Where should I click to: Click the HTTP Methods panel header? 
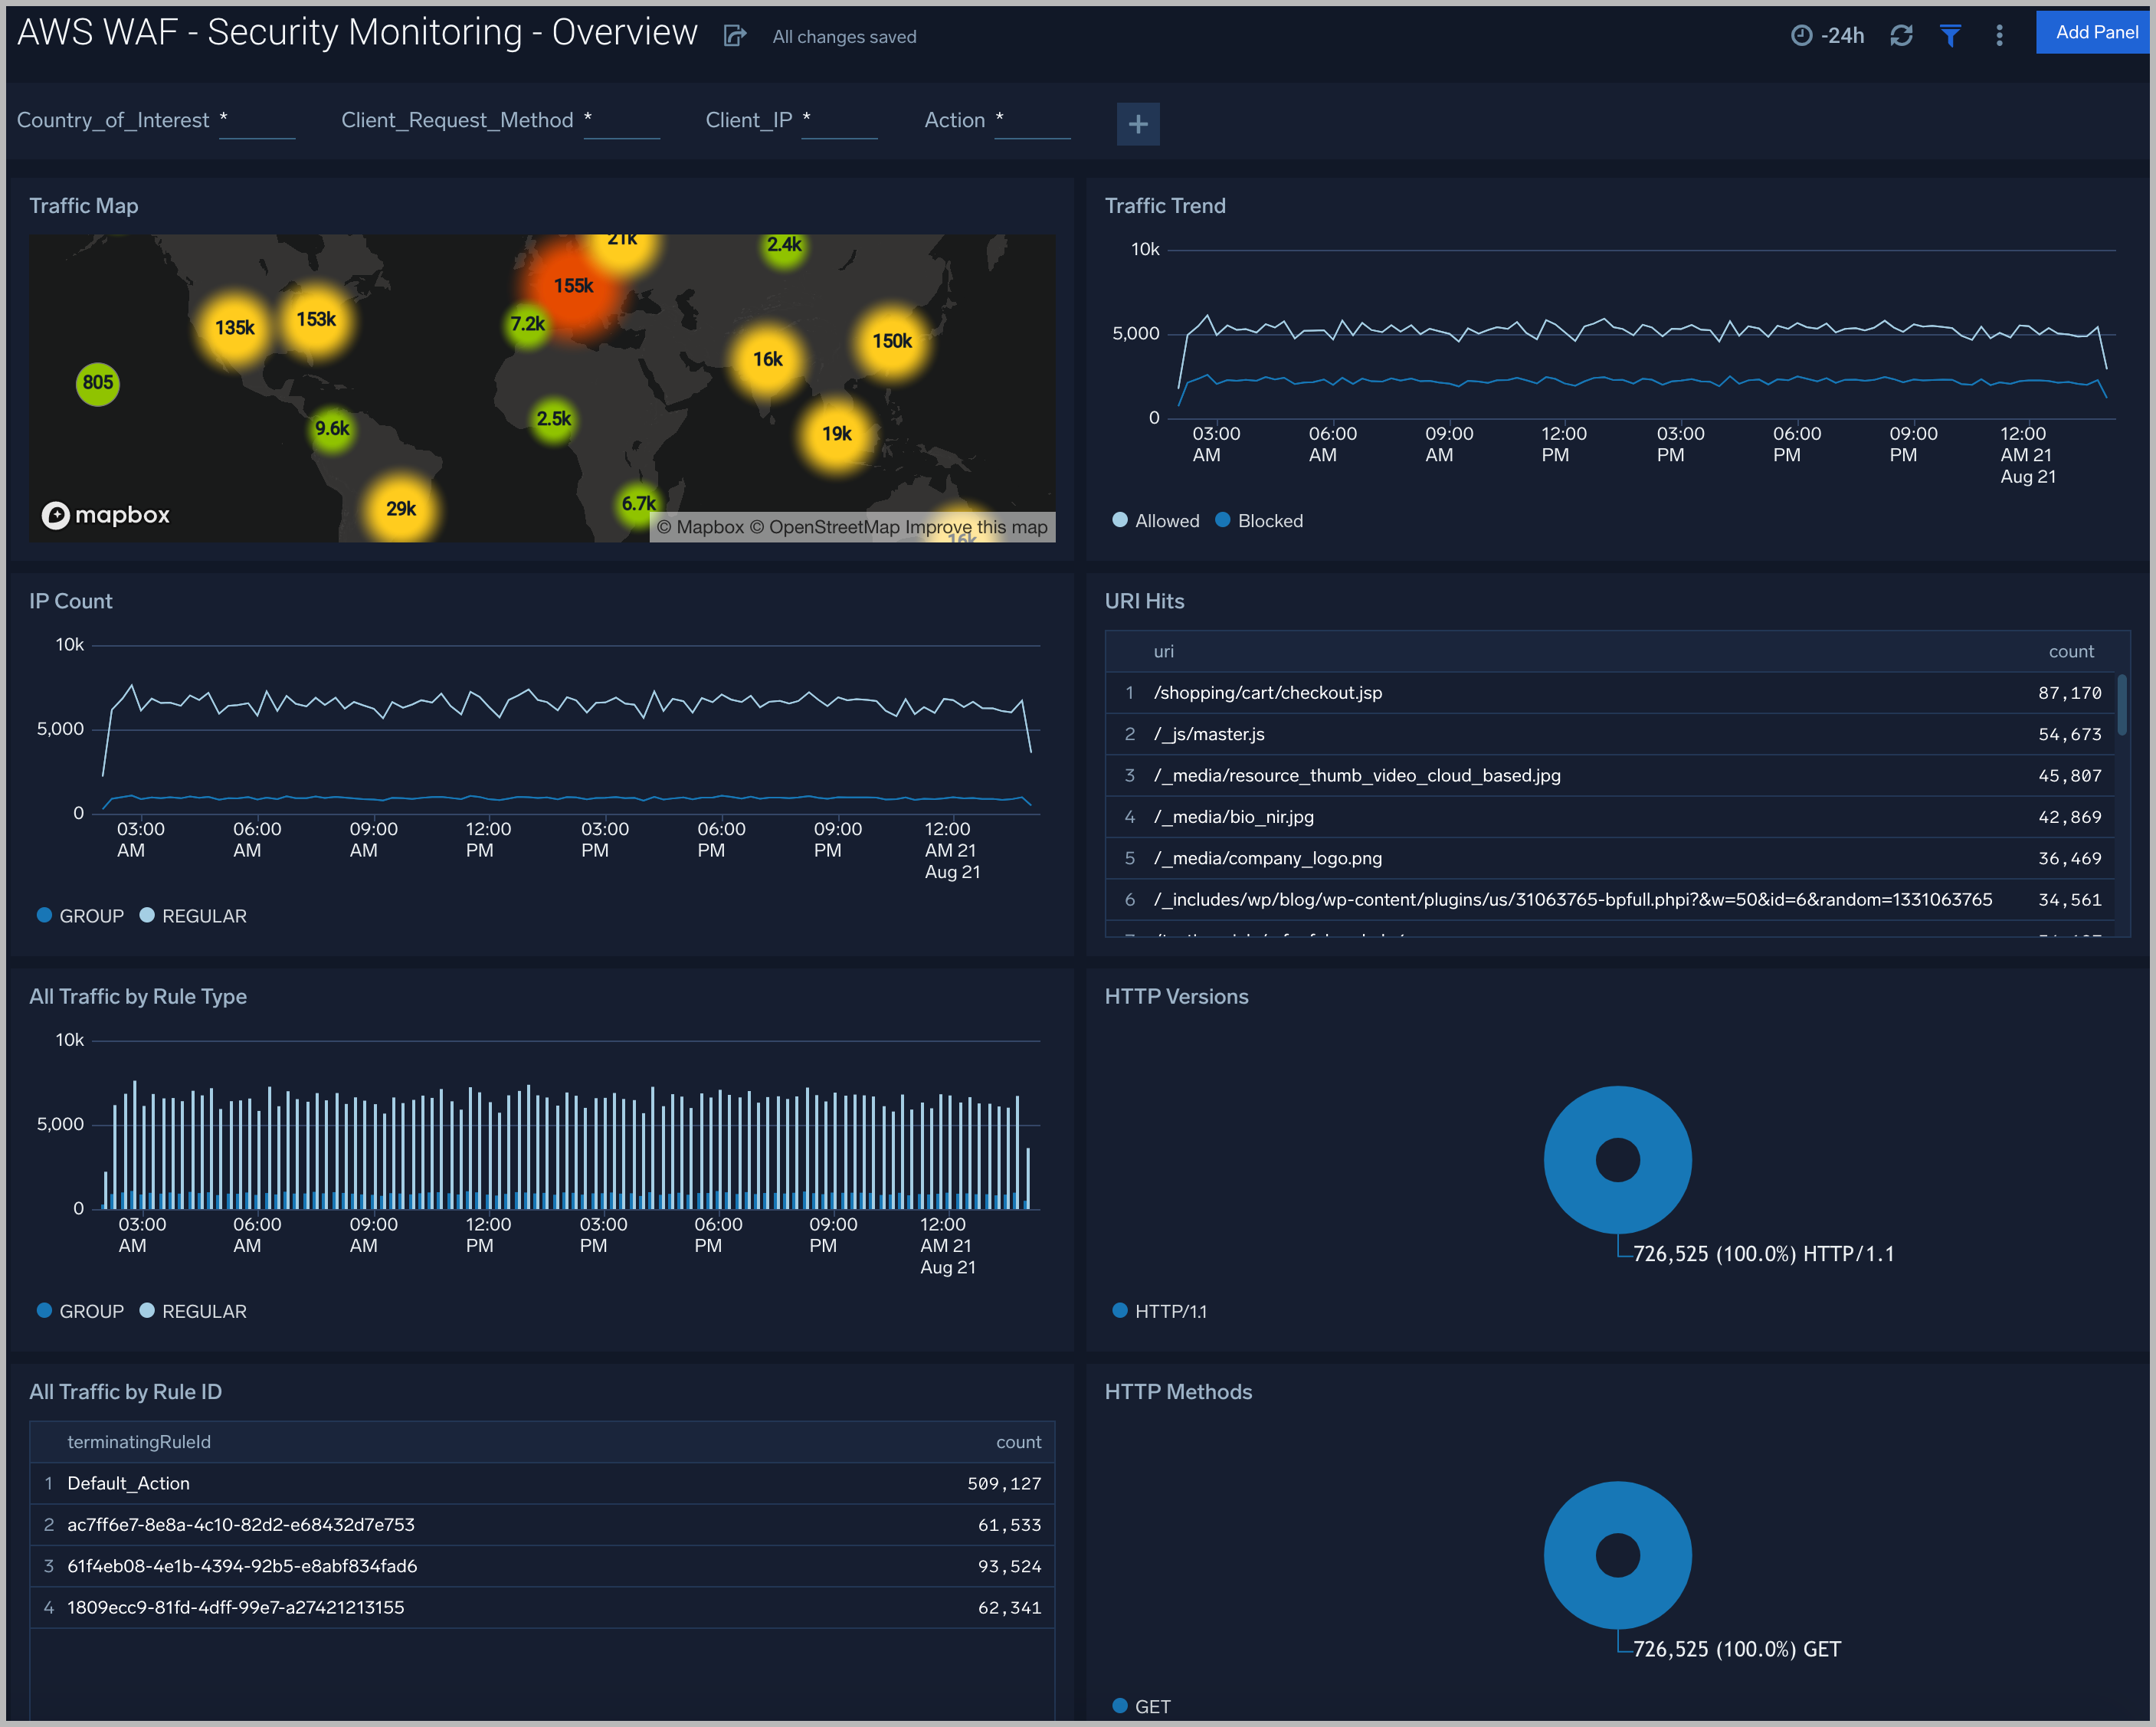click(x=1178, y=1391)
